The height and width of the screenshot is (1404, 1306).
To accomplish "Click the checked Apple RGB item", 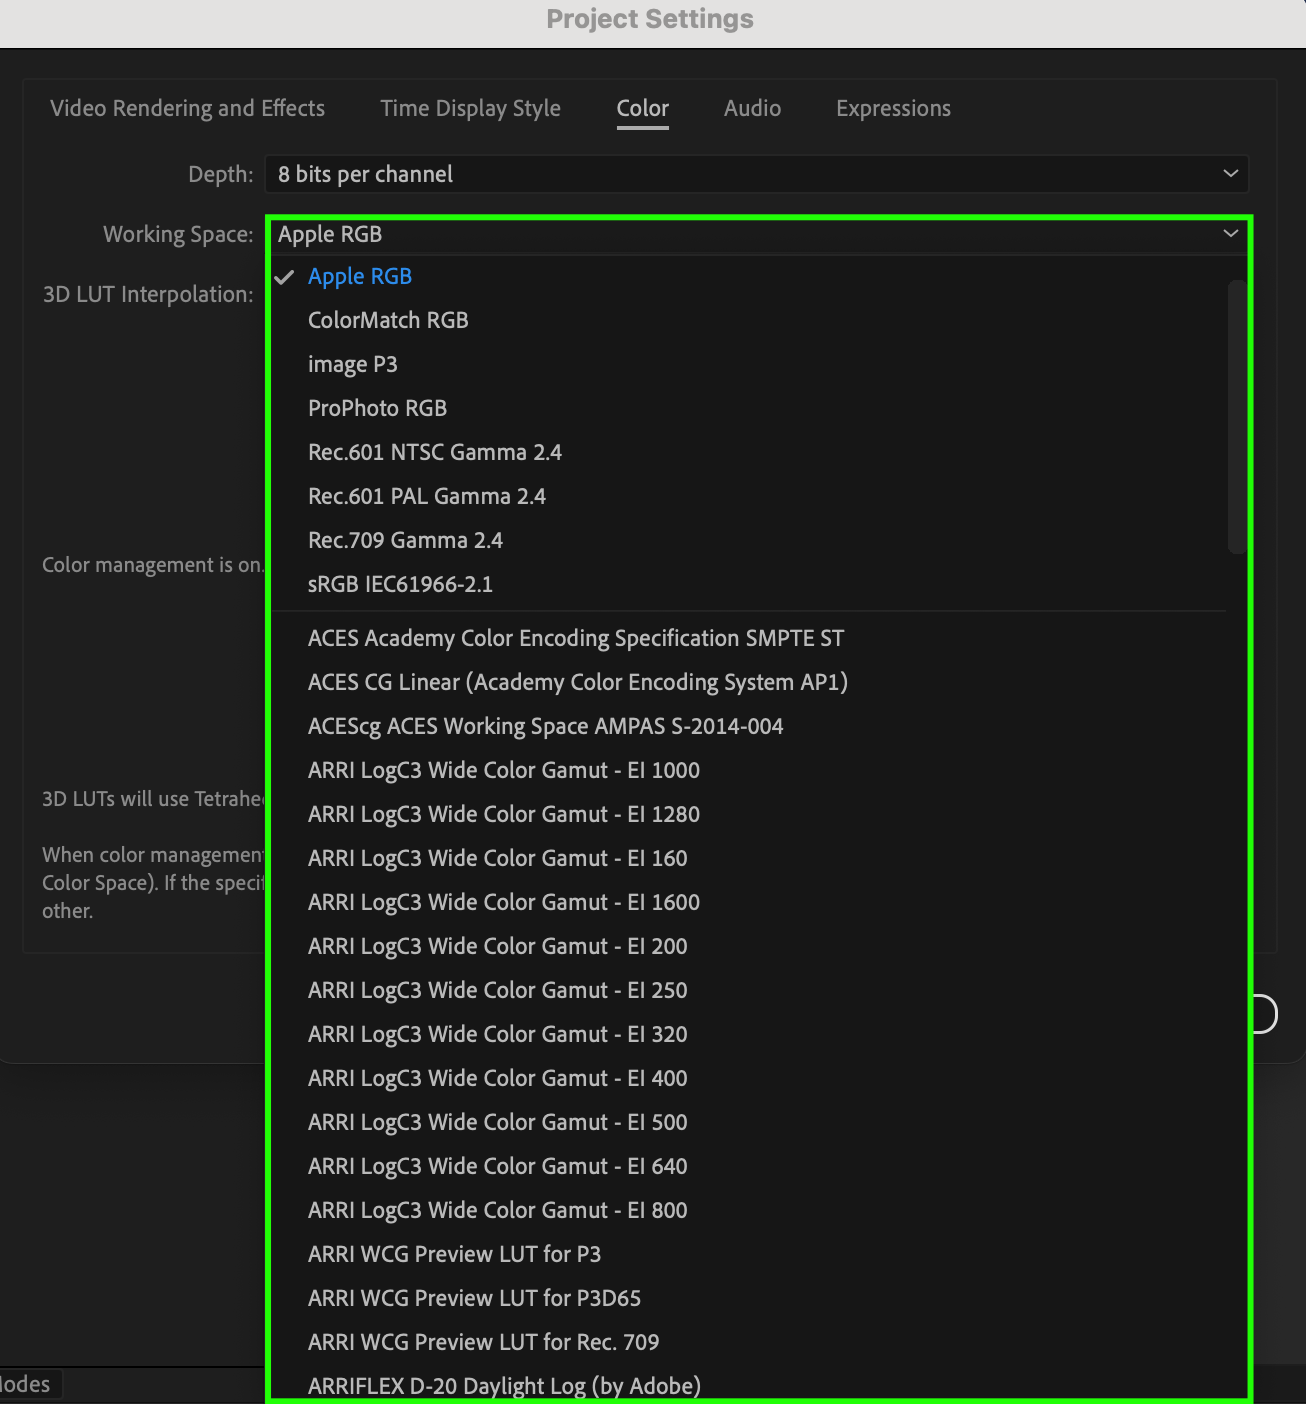I will tap(359, 276).
